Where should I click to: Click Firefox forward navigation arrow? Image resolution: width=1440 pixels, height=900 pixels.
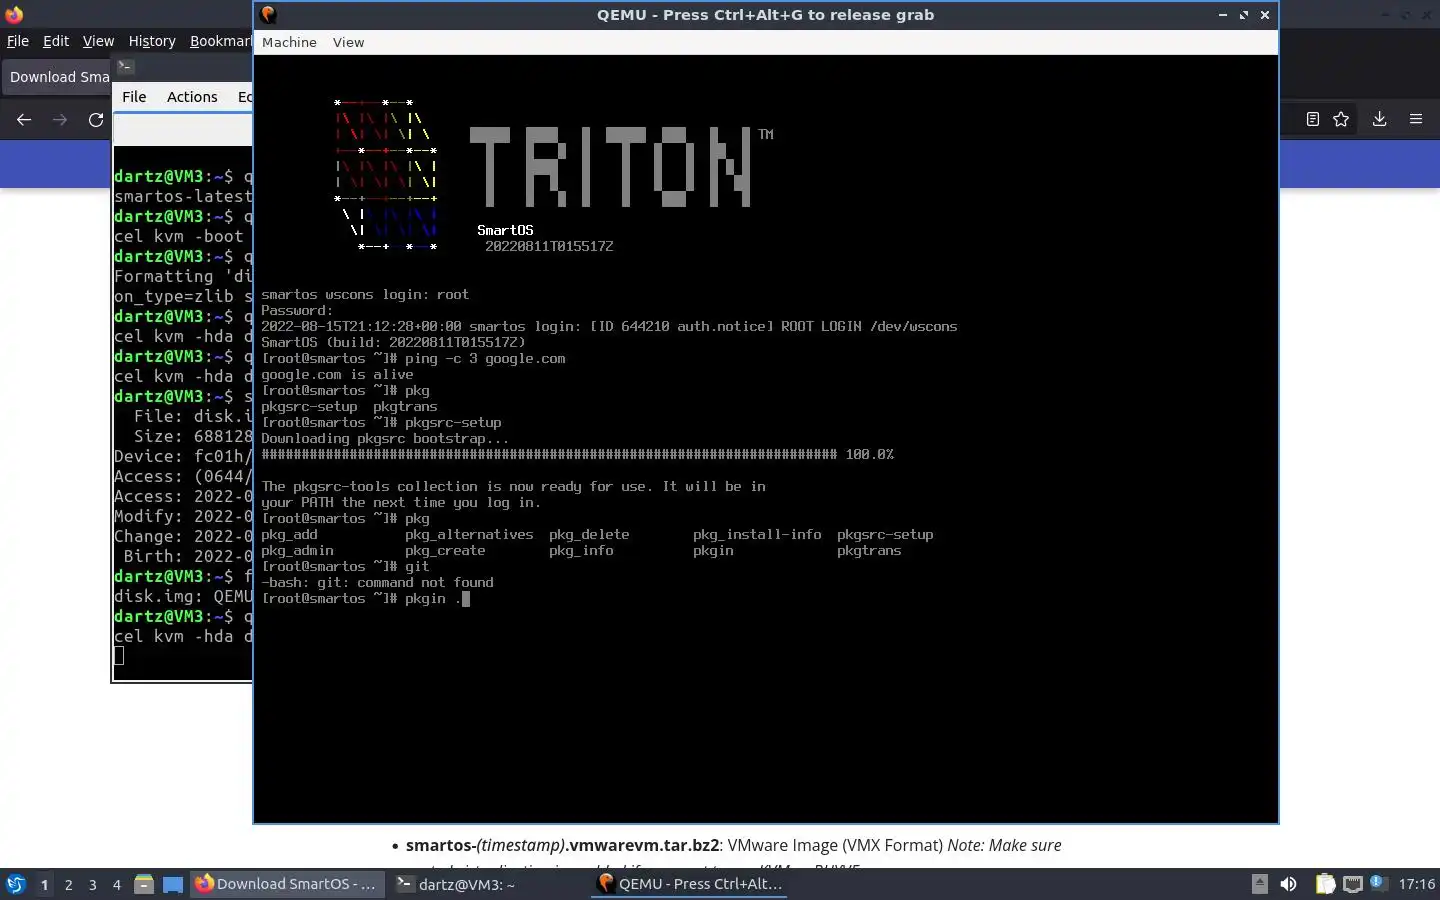click(x=60, y=119)
